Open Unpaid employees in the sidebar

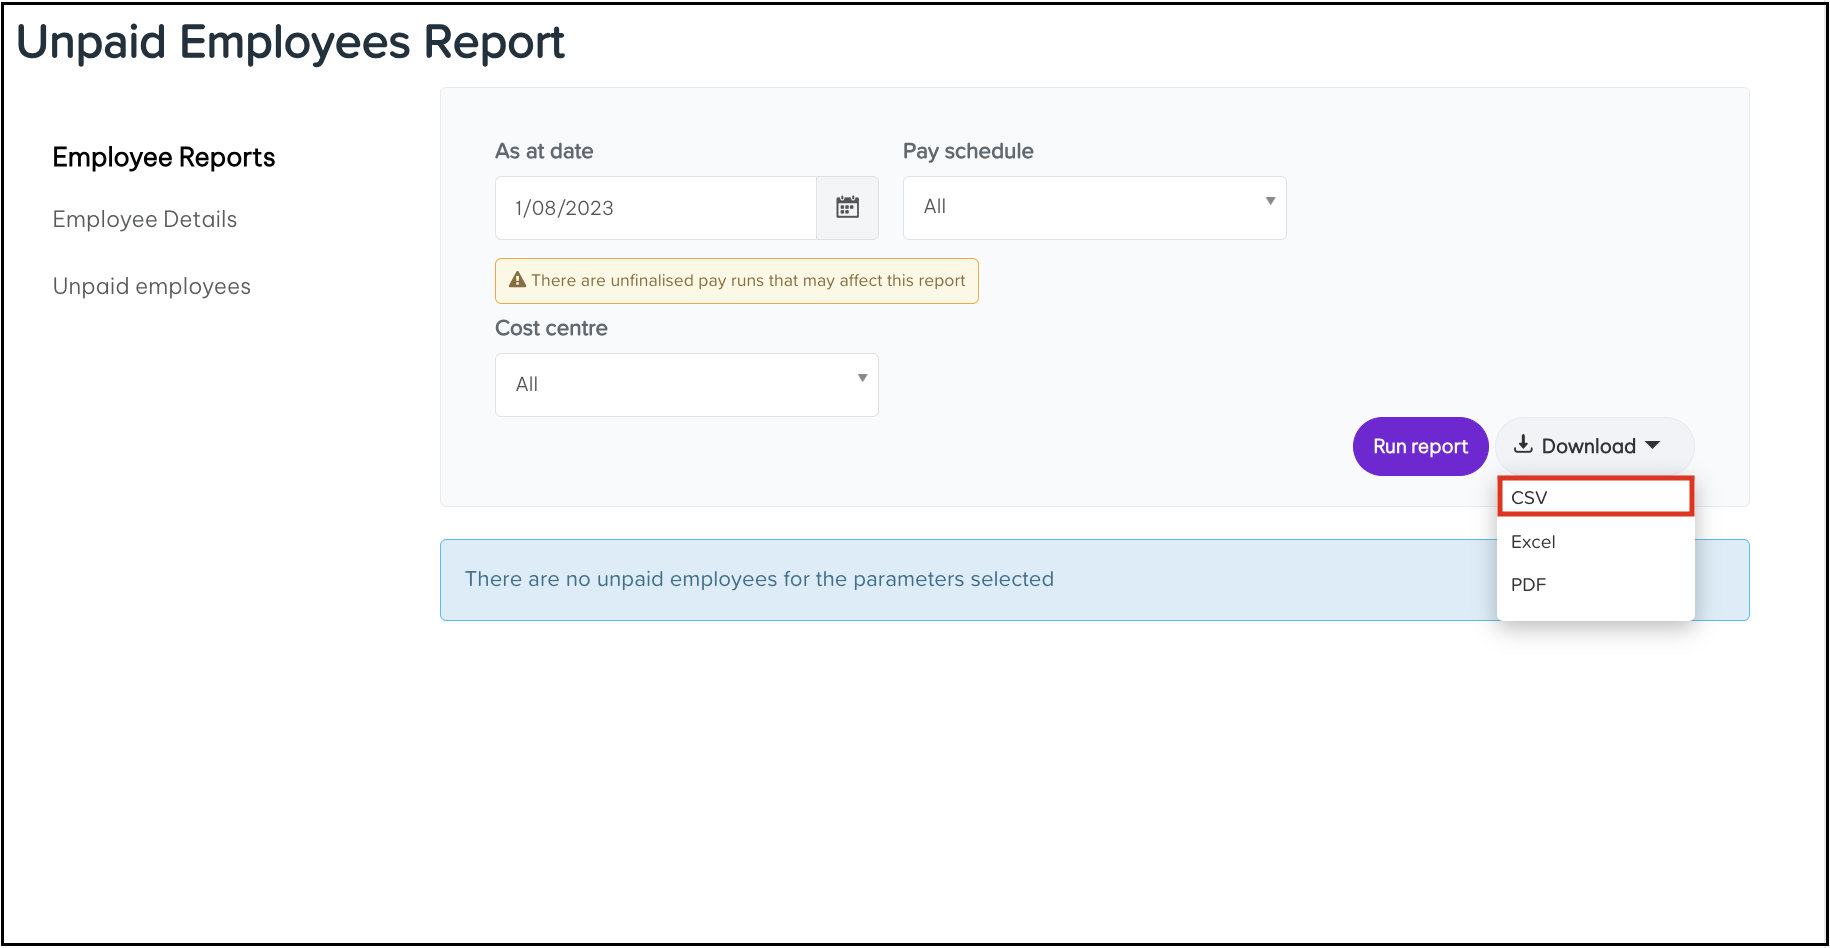click(152, 287)
